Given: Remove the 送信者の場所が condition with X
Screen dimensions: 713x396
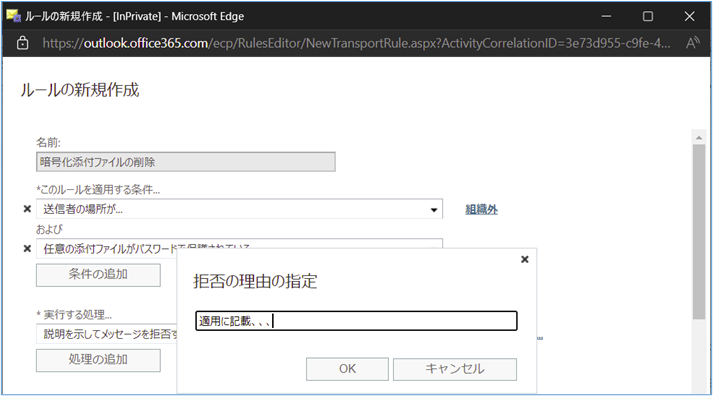Looking at the screenshot, I should point(27,209).
